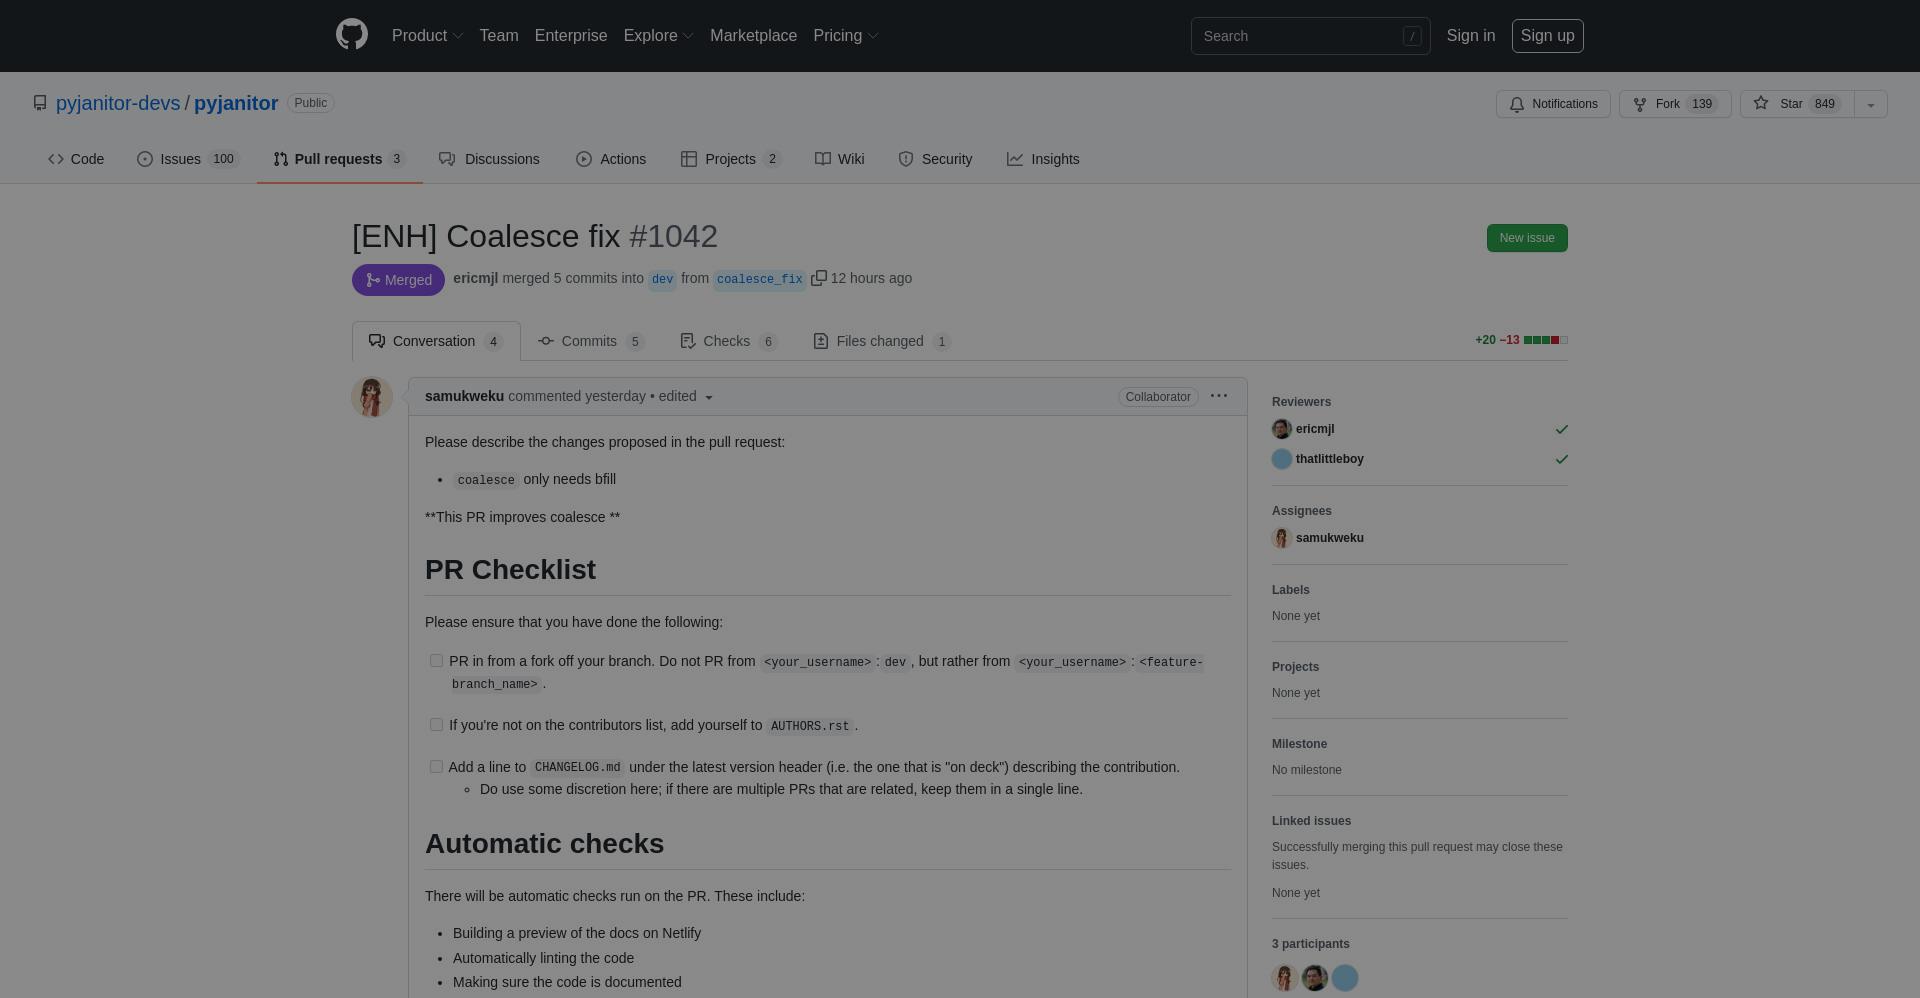Viewport: 1920px width, 998px height.
Task: Click the Team link in header
Action: pyautogui.click(x=499, y=36)
